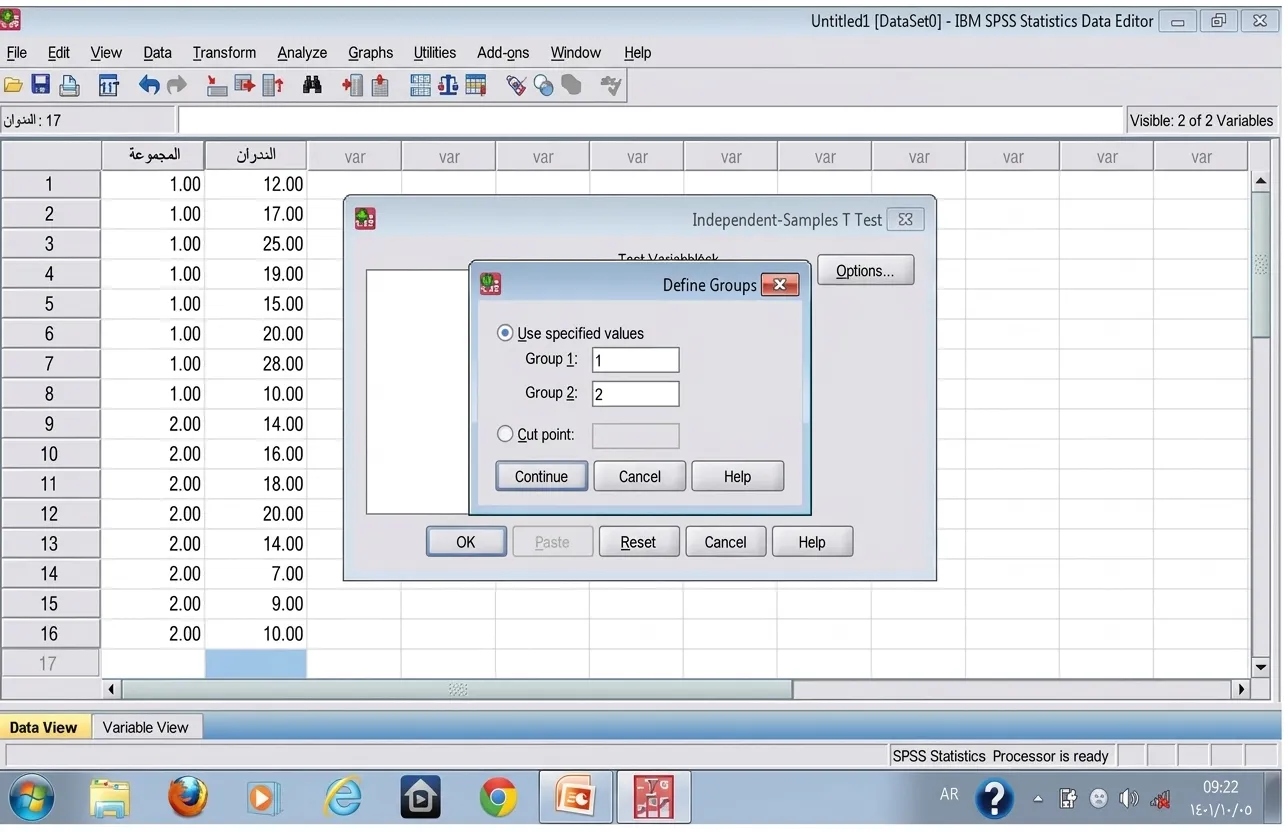Screen dimensions: 1288x832
Task: Open the Graphs menu
Action: (370, 53)
